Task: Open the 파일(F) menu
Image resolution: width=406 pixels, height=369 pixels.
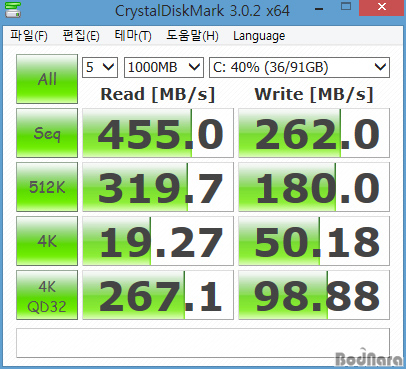Action: (x=29, y=36)
